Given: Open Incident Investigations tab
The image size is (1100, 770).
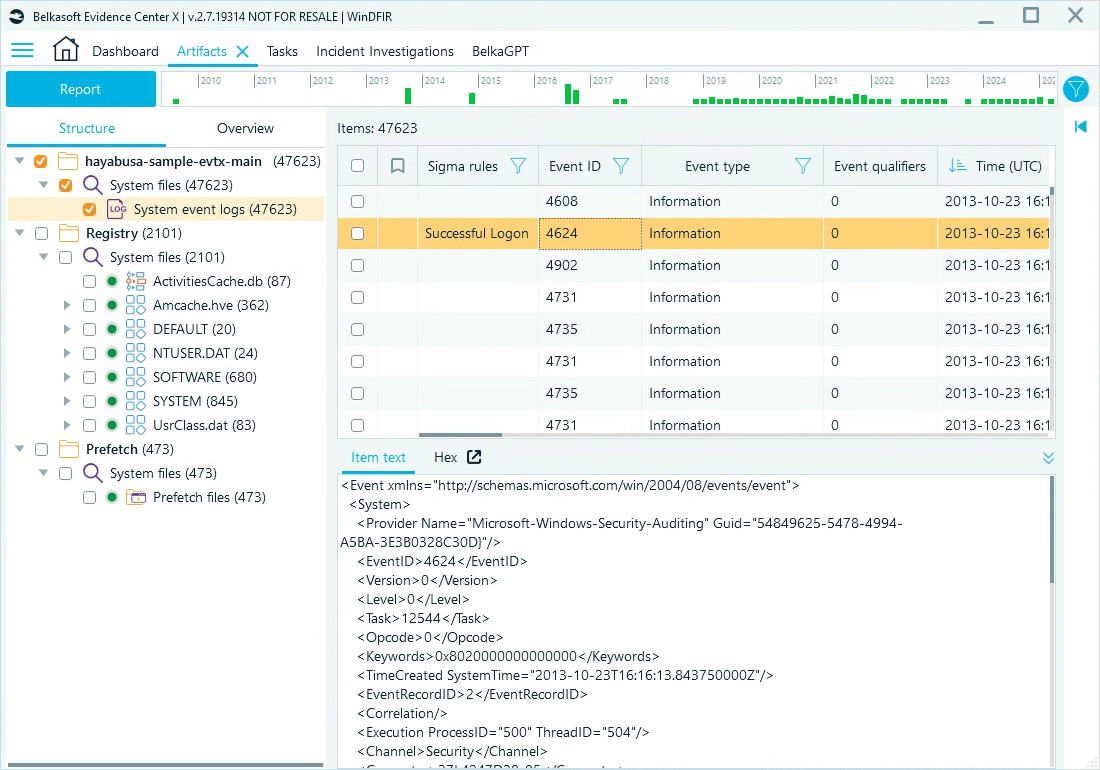Looking at the screenshot, I should [x=384, y=51].
